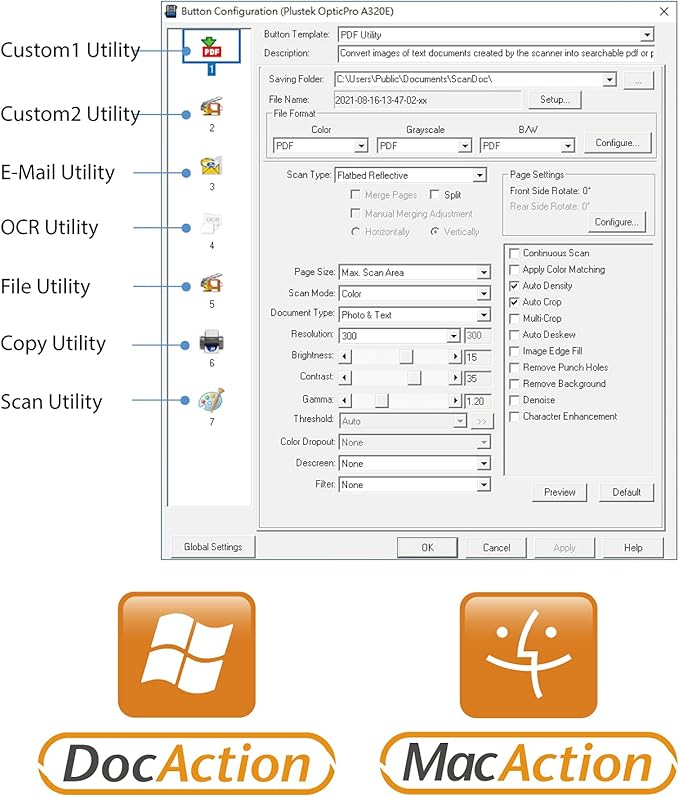This screenshot has height=797, width=679.
Task: Open the Document Type dropdown
Action: [x=483, y=315]
